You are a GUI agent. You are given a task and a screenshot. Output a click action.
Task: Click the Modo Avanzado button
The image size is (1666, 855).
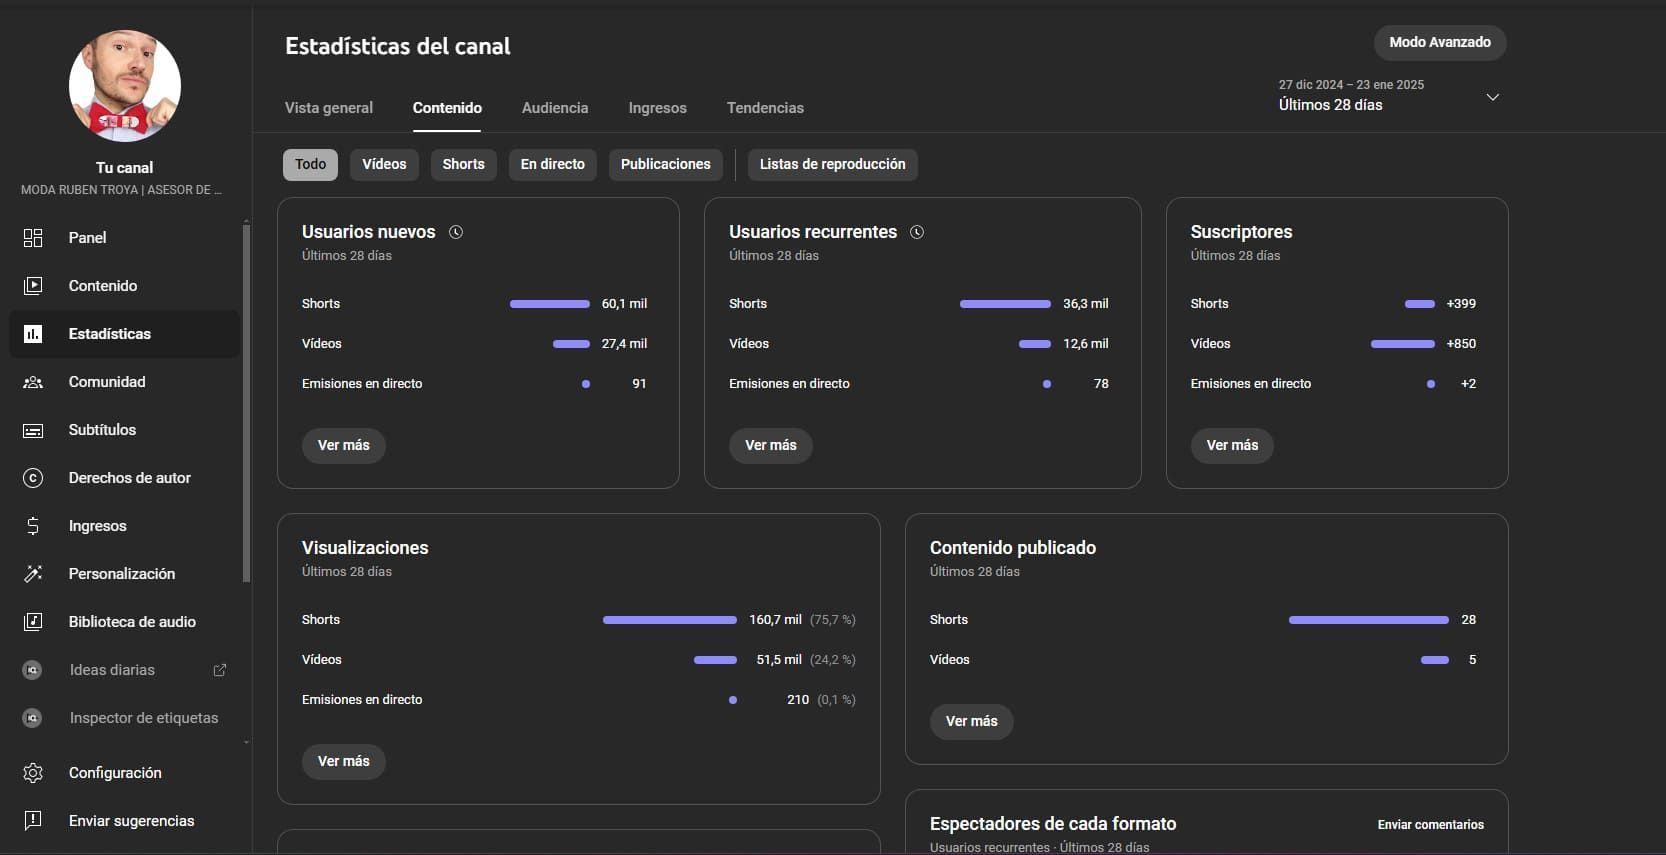click(x=1439, y=42)
